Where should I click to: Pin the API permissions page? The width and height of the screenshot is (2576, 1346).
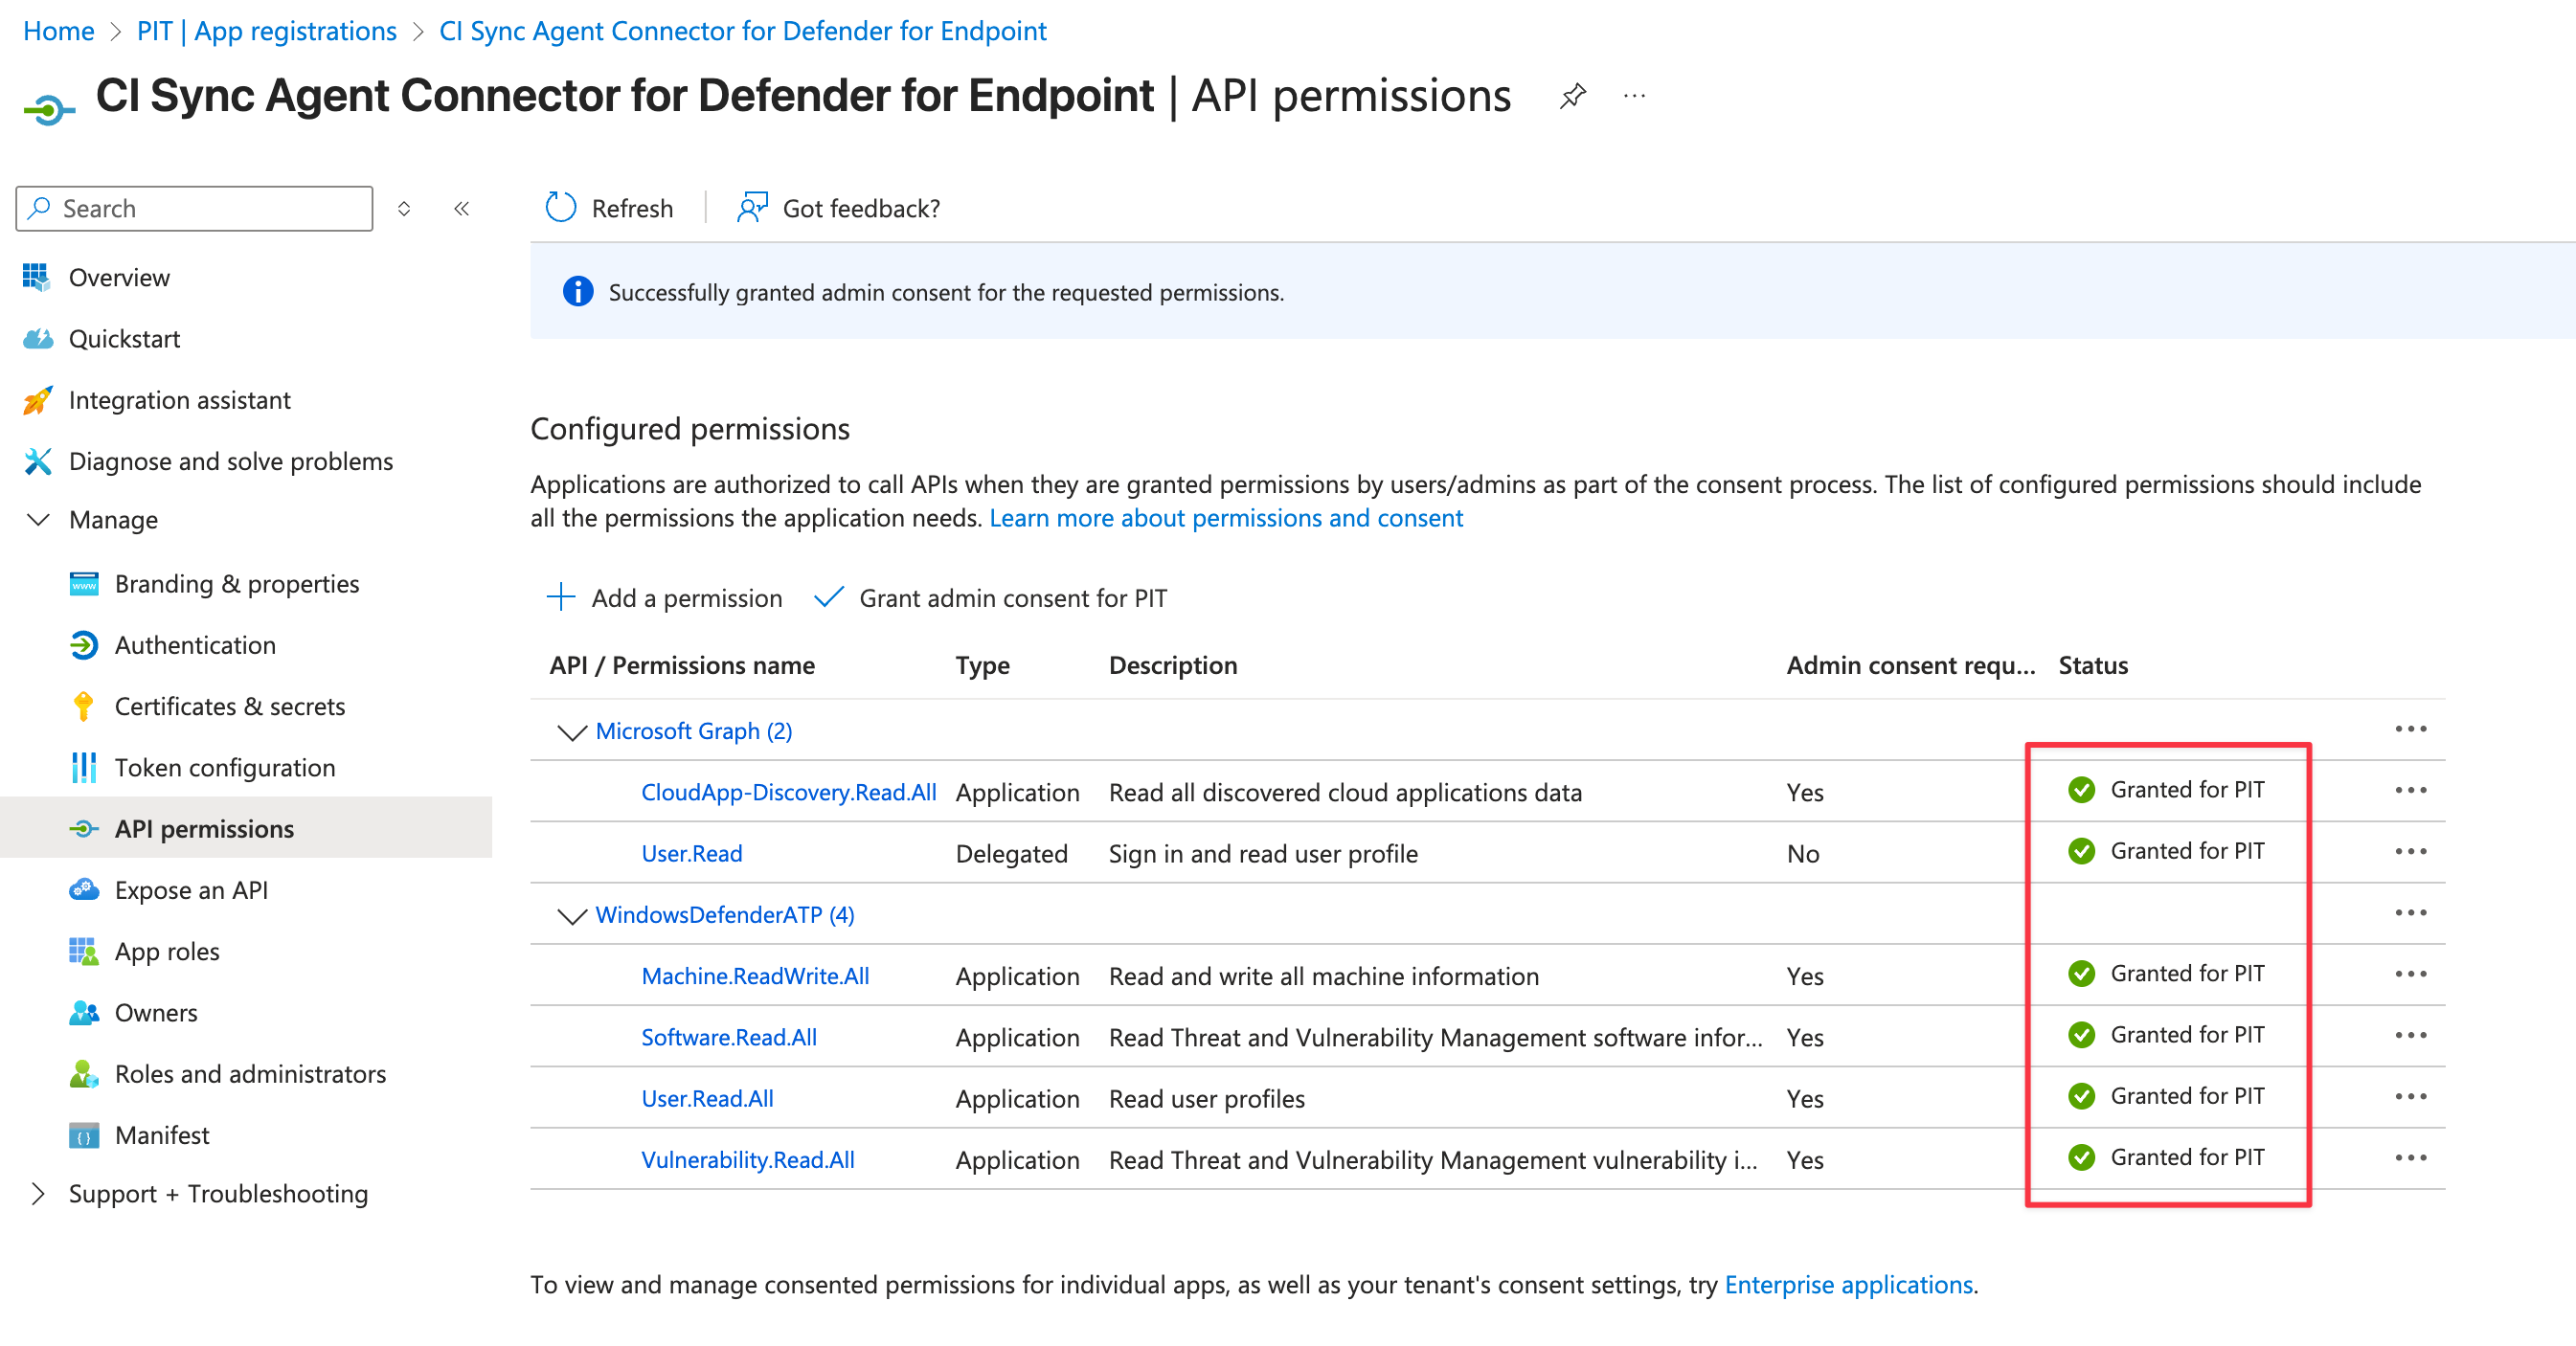[1572, 96]
